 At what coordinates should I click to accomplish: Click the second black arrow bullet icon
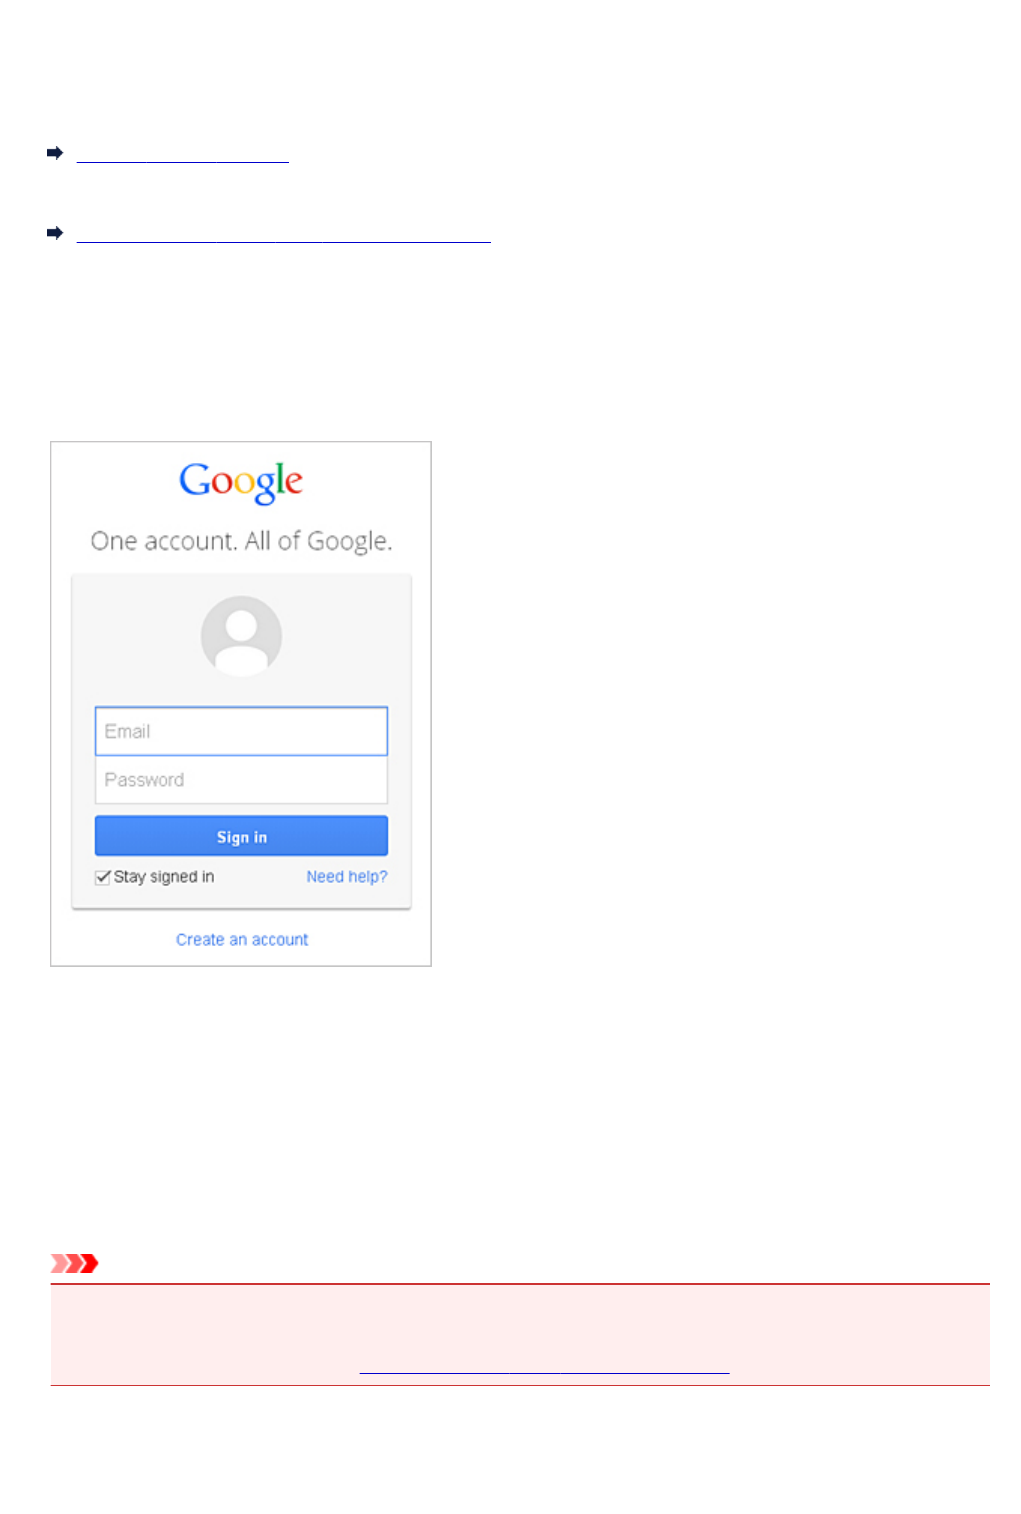(55, 233)
